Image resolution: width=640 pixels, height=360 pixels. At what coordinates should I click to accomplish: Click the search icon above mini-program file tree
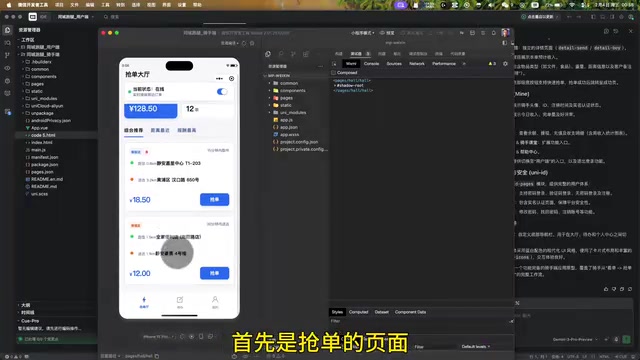pyautogui.click(x=281, y=54)
